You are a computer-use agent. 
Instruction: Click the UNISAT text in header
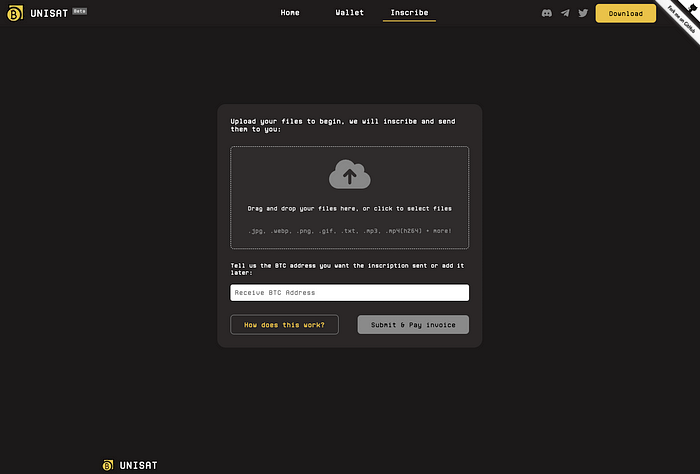[49, 14]
